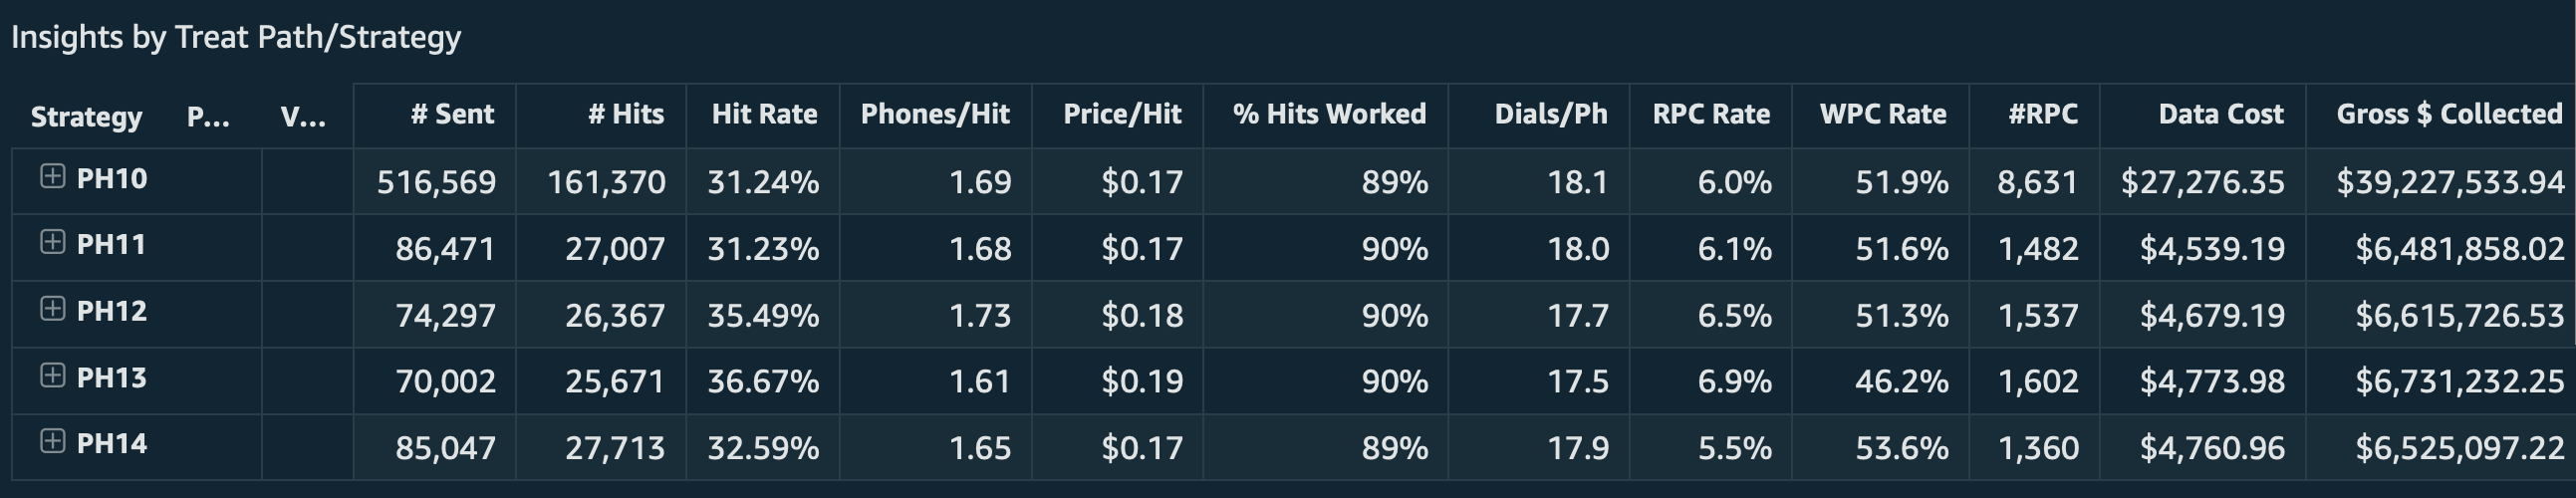
Task: Expand the PH10 strategy row
Action: tap(52, 177)
